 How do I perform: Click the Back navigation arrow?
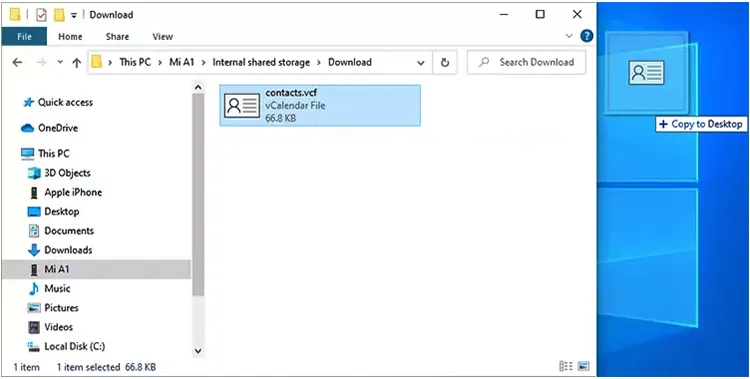pyautogui.click(x=17, y=62)
